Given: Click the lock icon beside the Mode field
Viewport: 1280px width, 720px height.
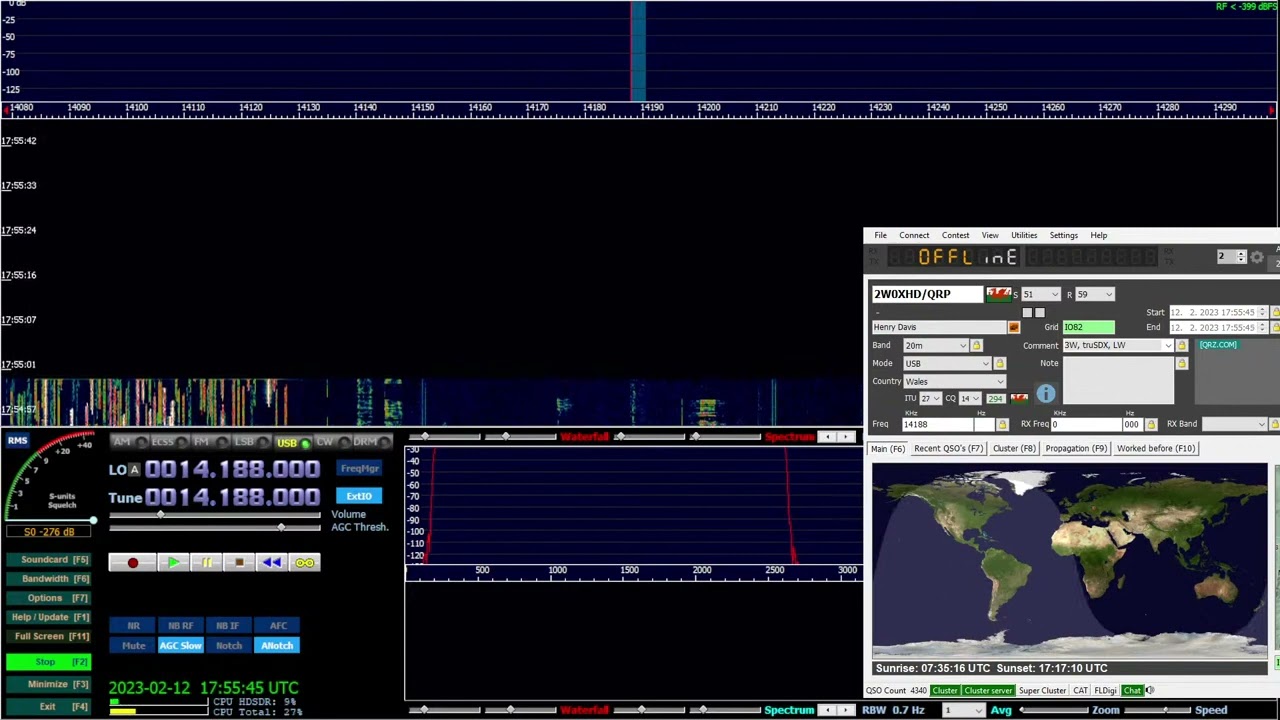Looking at the screenshot, I should pyautogui.click(x=999, y=364).
